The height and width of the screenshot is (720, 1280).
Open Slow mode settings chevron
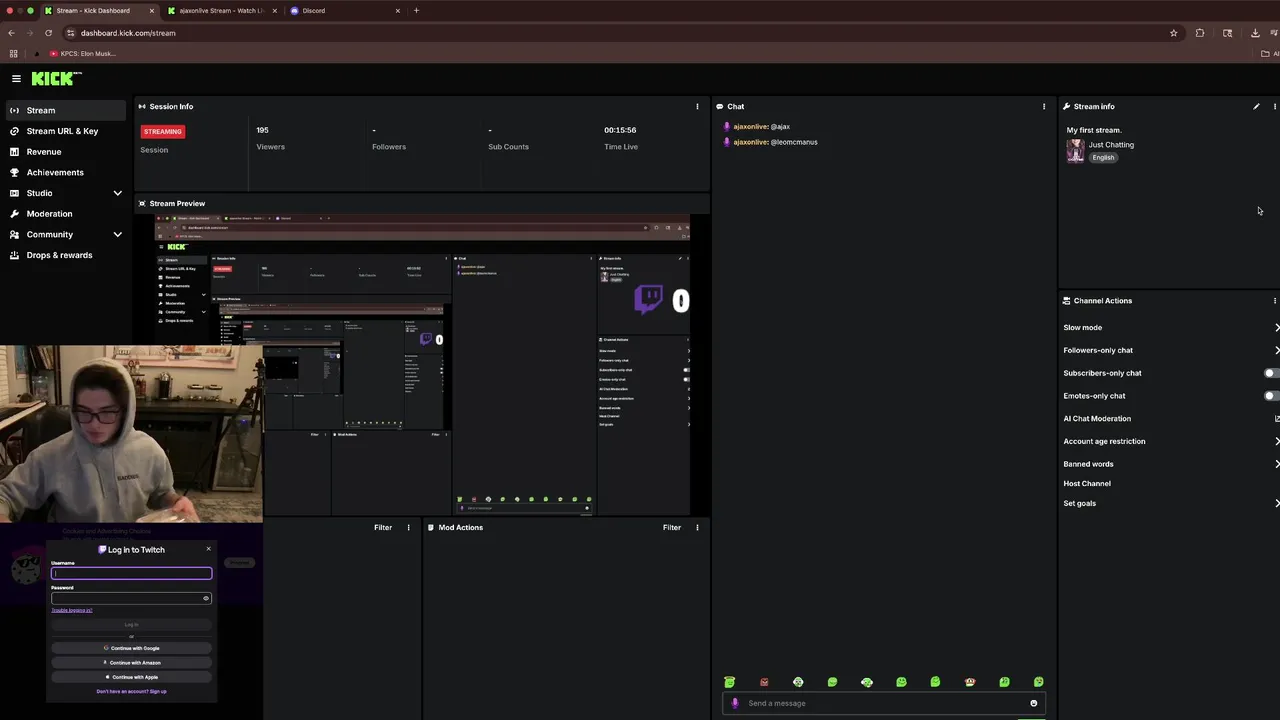coord(1277,327)
